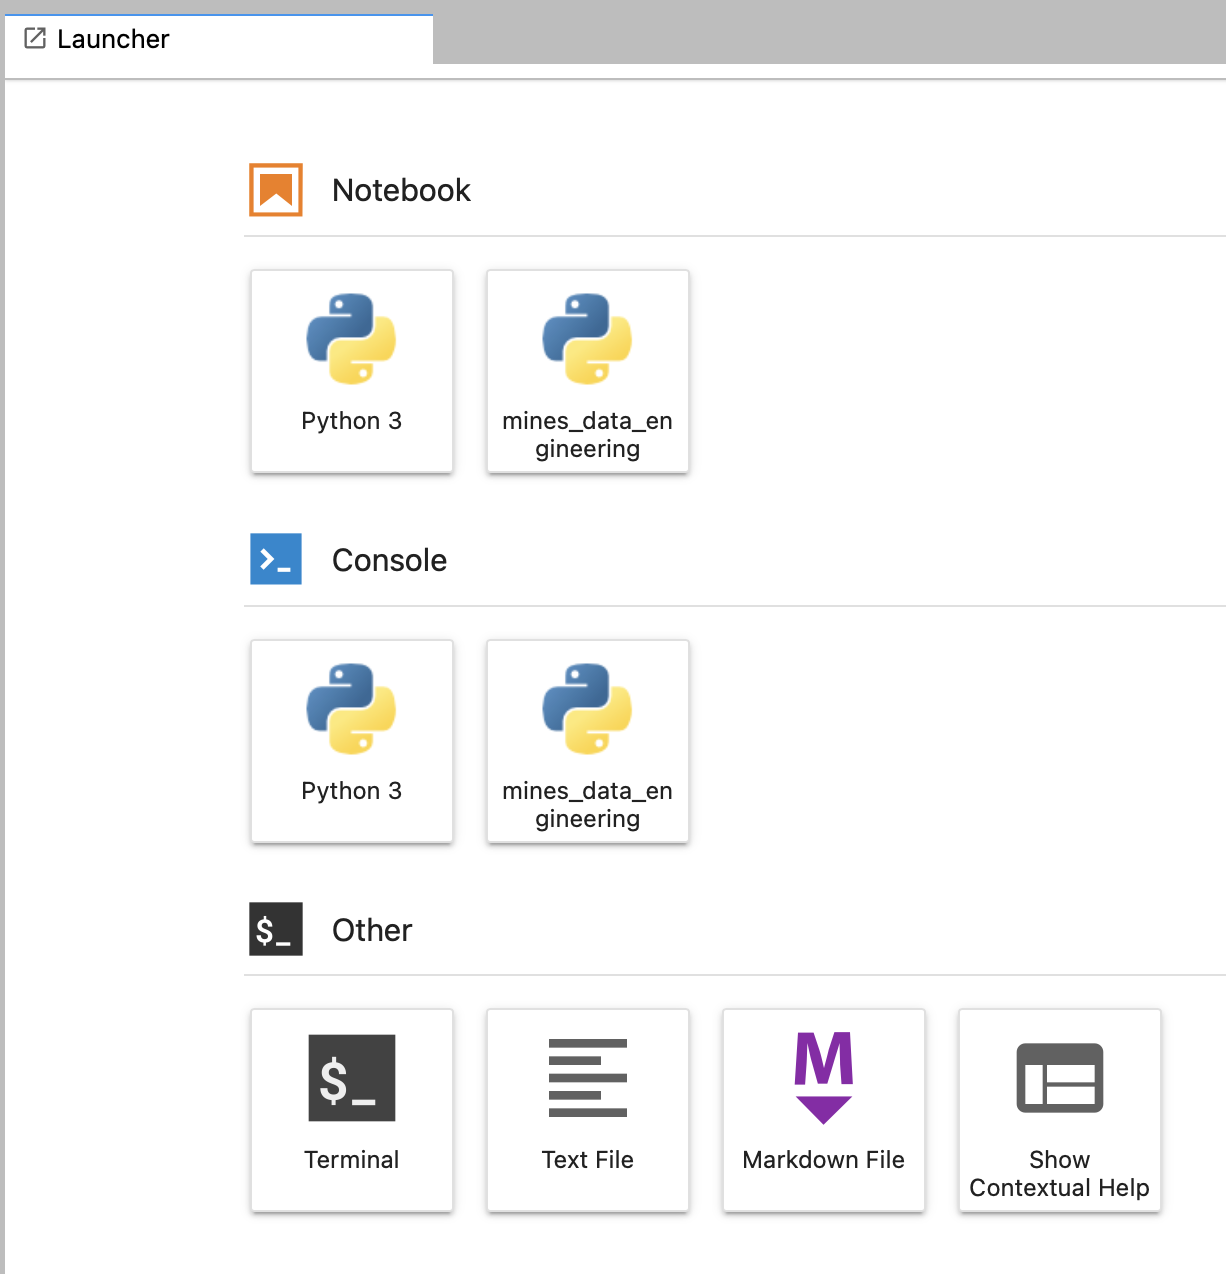Start a mines_data_engineering console

pyautogui.click(x=587, y=740)
